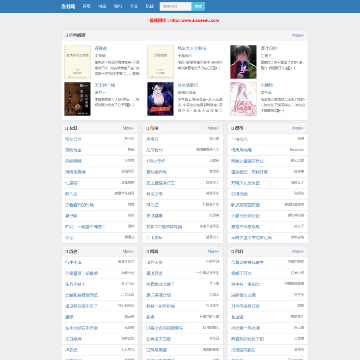Expand More+ on the first category panel, upper row
The width and height of the screenshot is (360, 360).
(128, 128)
